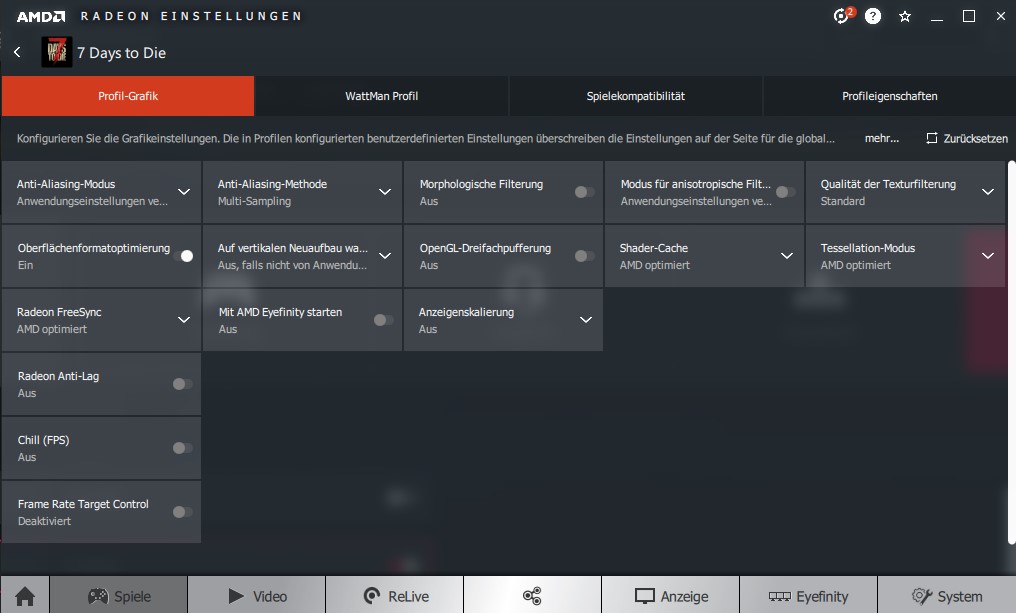The image size is (1016, 613).
Task: Expand Anzeigenskalierung dropdown
Action: (586, 320)
